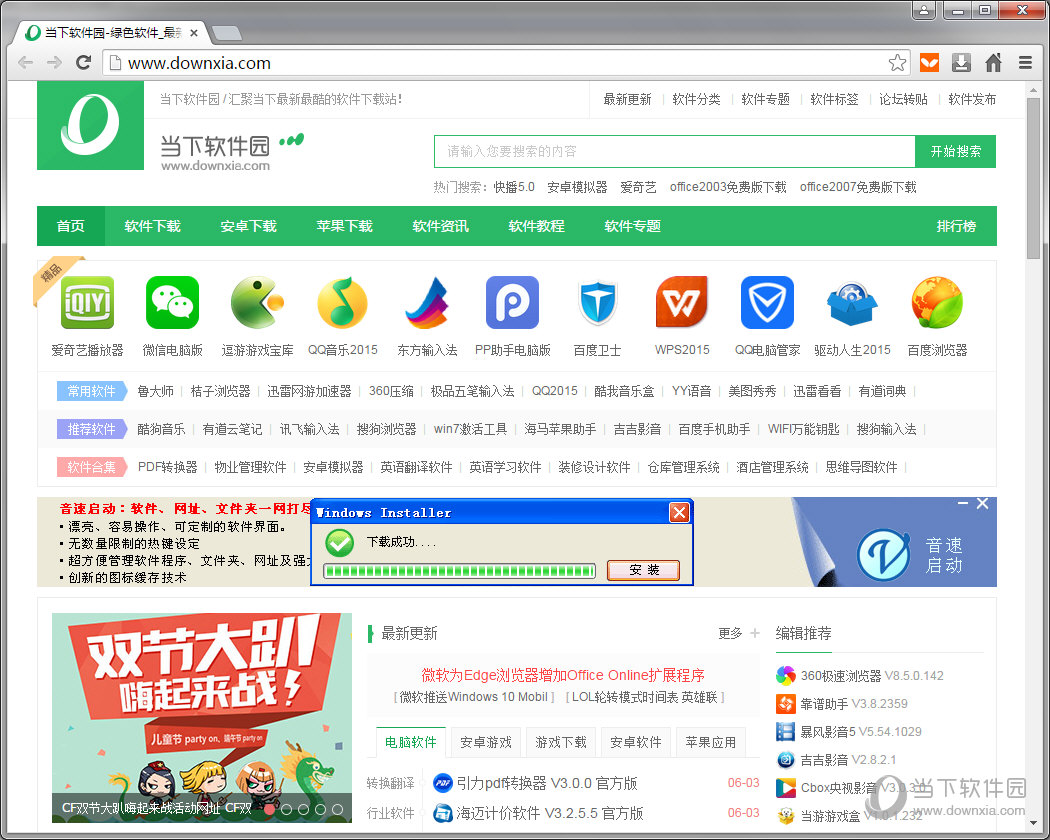Open the QQ电脑管家 icon
This screenshot has width=1050, height=840.
point(767,303)
